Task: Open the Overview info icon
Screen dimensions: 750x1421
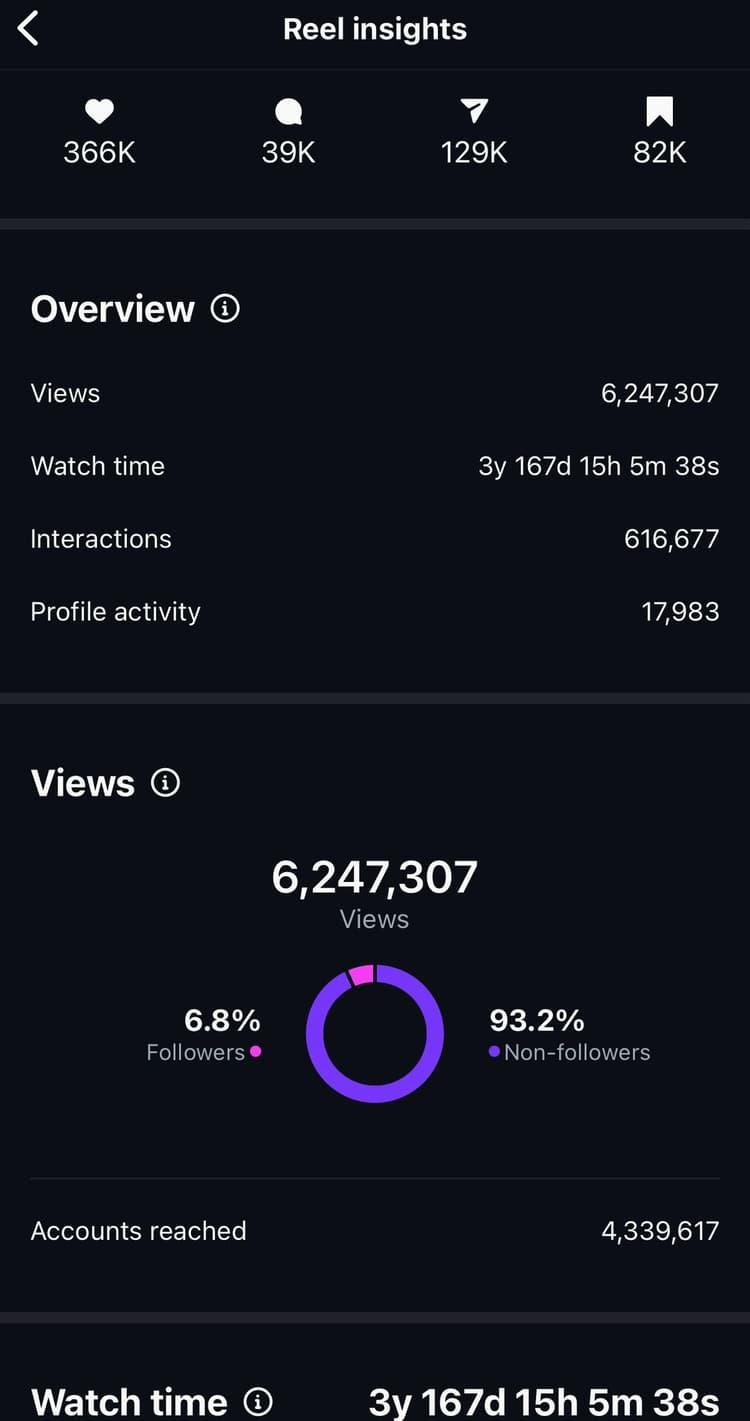Action: (225, 309)
